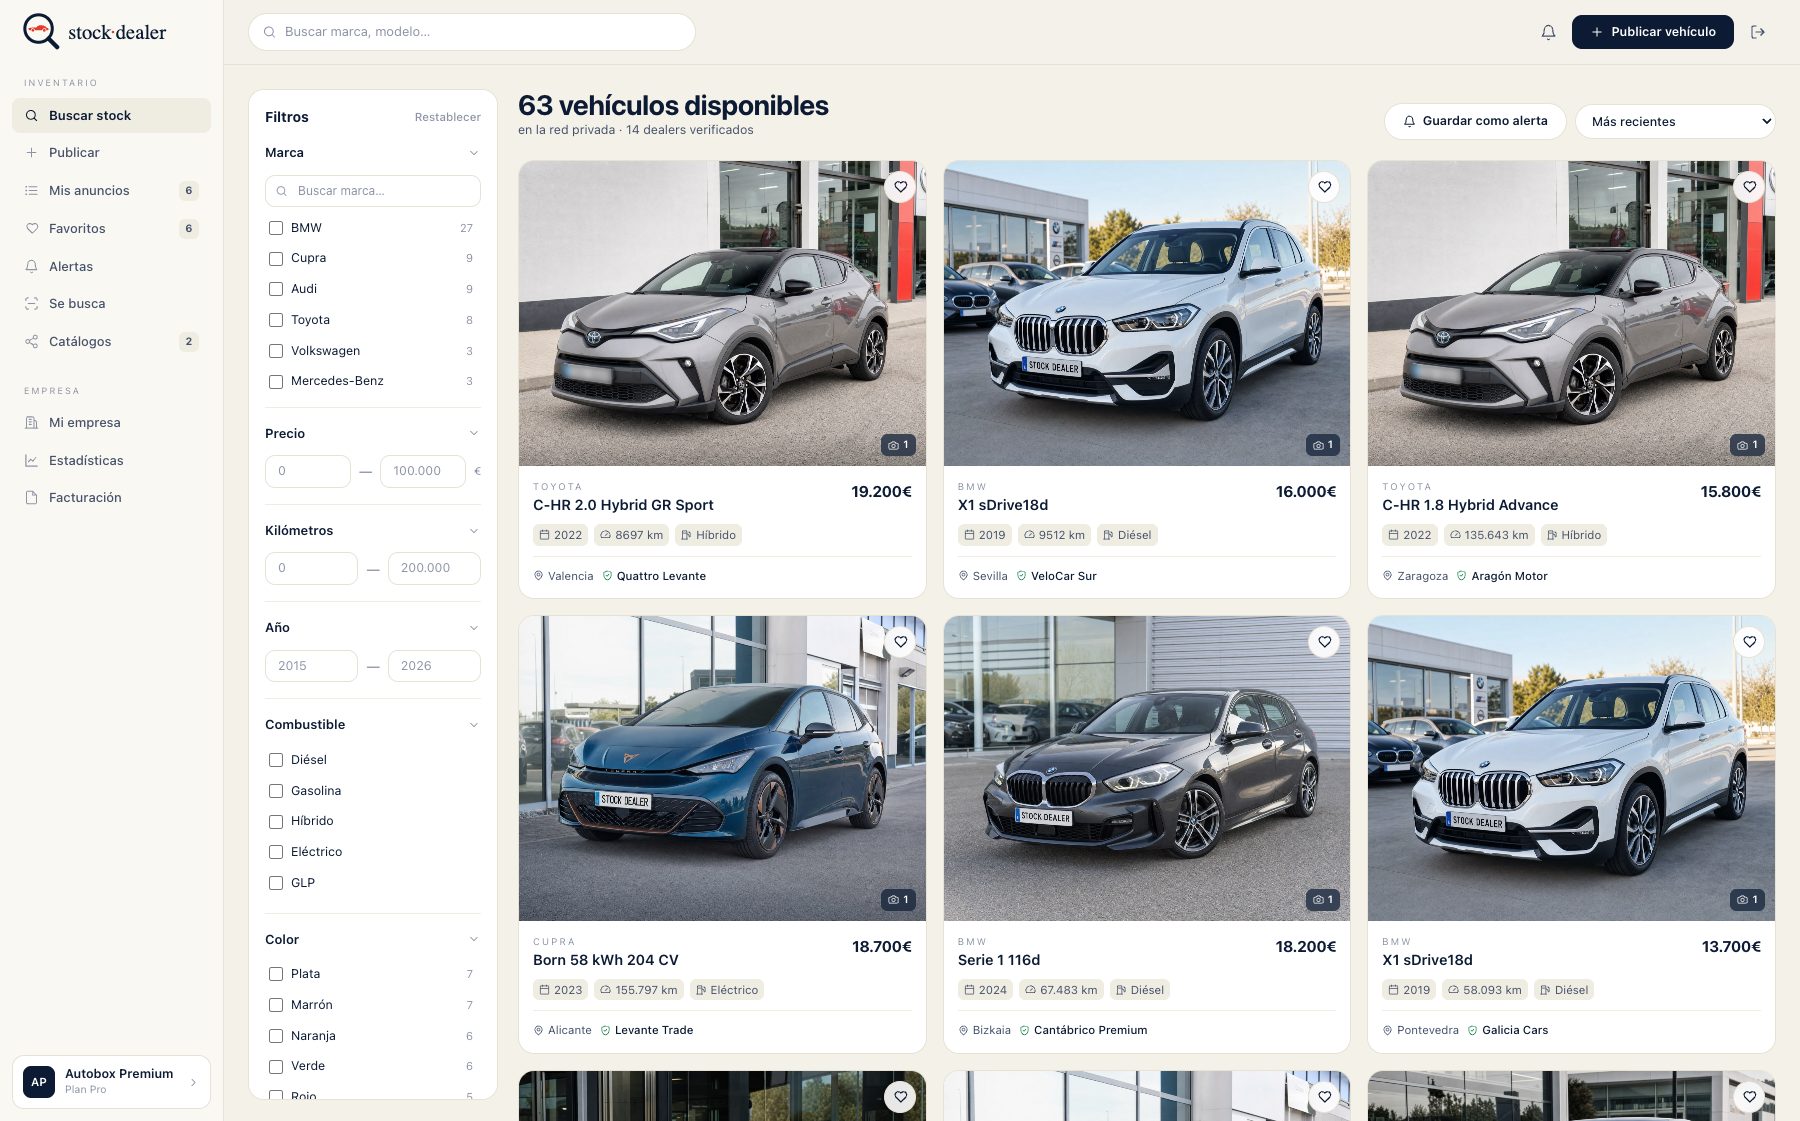This screenshot has width=1800, height=1121.
Task: Check the Cupra brand filter
Action: 276,258
